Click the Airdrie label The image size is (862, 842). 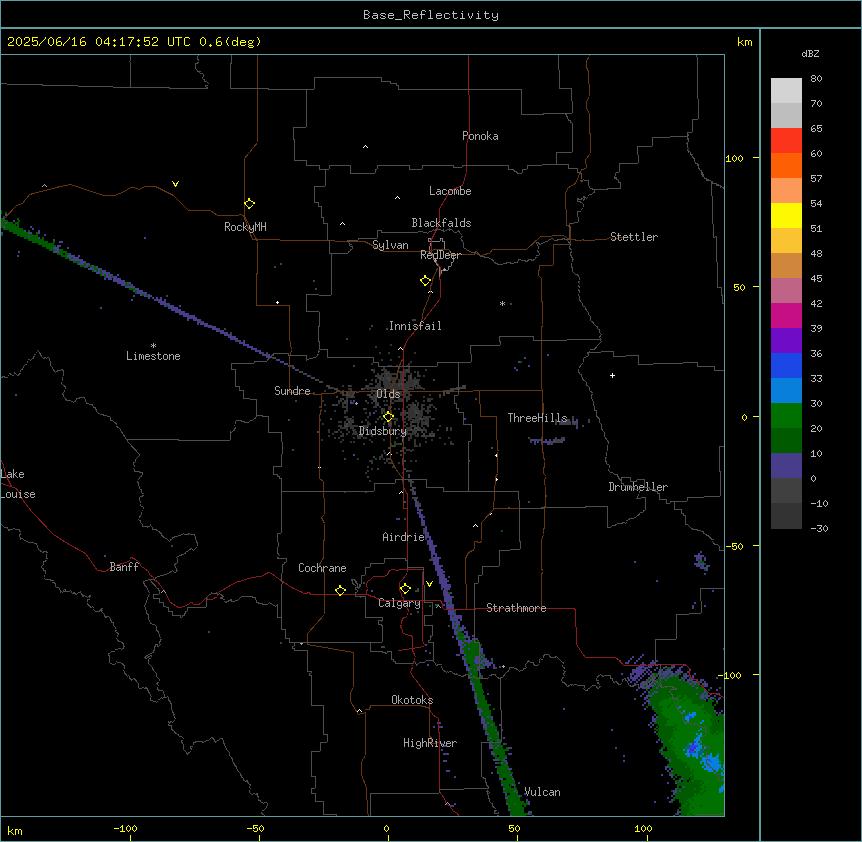403,537
